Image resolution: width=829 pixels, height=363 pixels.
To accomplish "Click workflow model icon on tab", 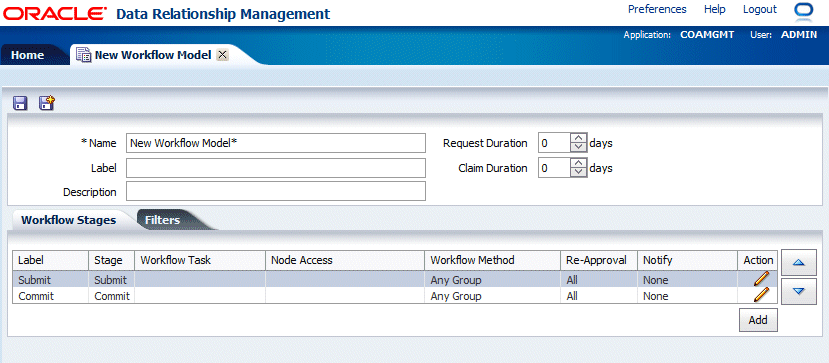I will [x=84, y=55].
